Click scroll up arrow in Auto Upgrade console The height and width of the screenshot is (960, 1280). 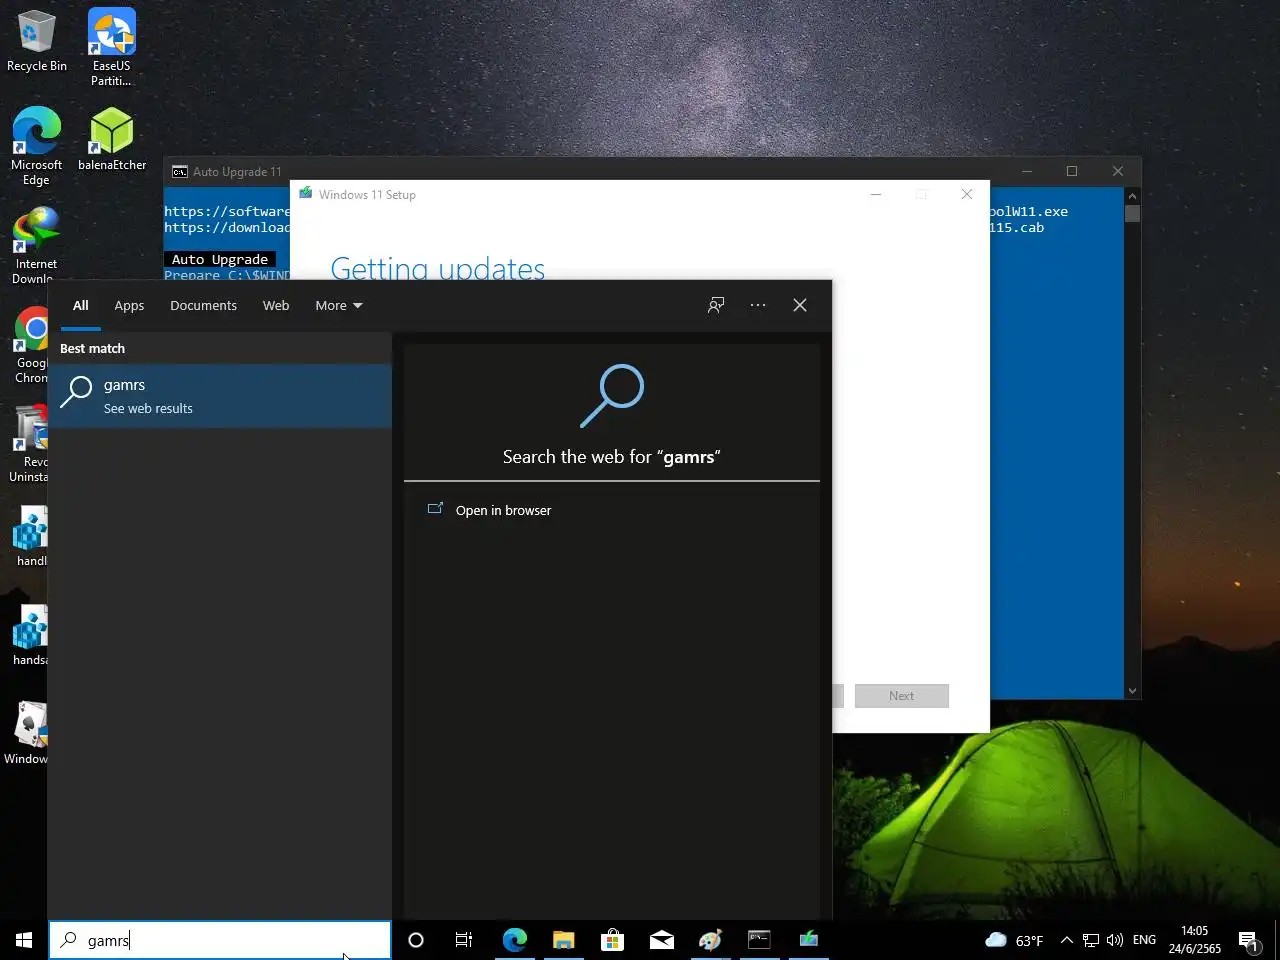click(1132, 196)
